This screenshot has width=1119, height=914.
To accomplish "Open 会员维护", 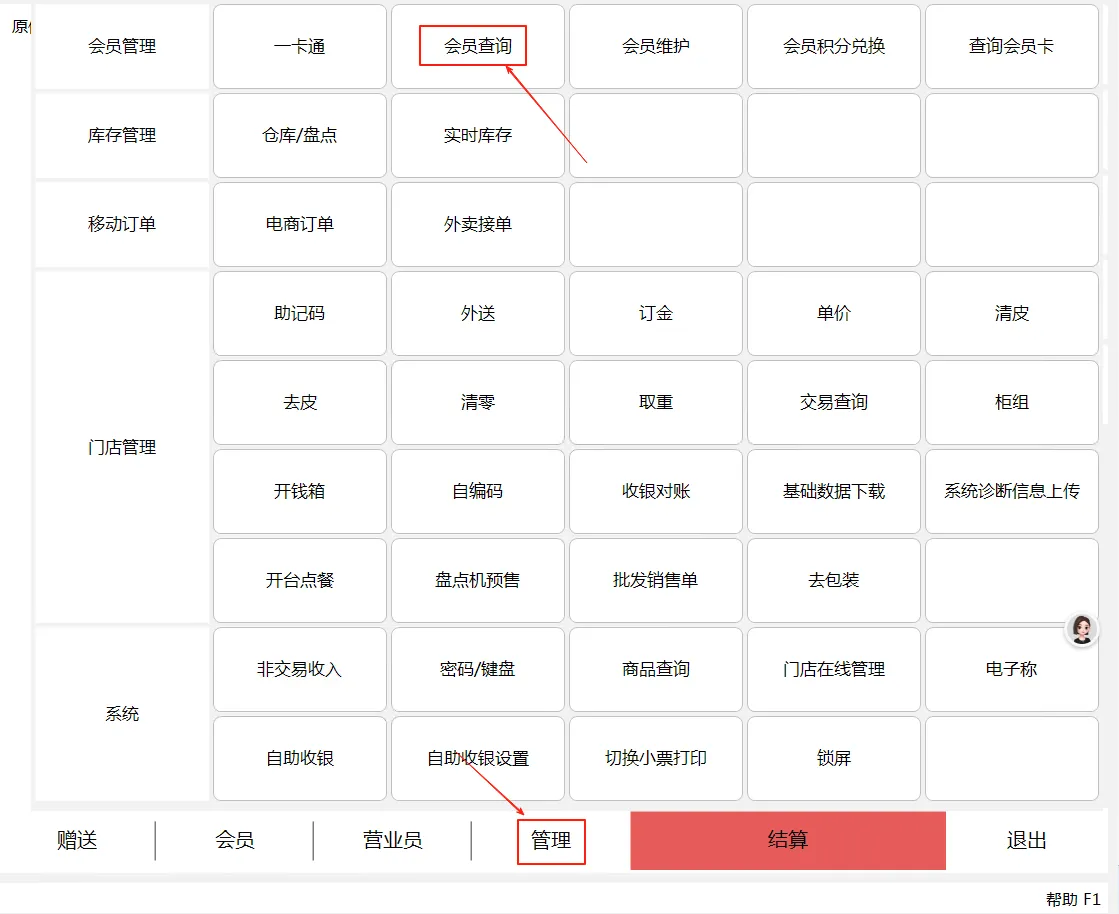I will tap(655, 46).
